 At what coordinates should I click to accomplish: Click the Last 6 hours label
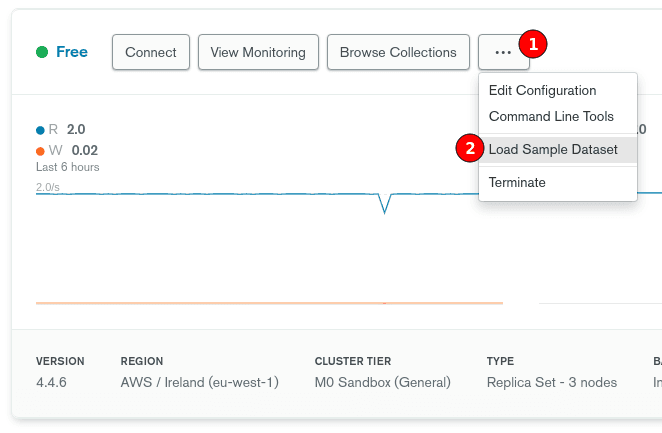67,167
